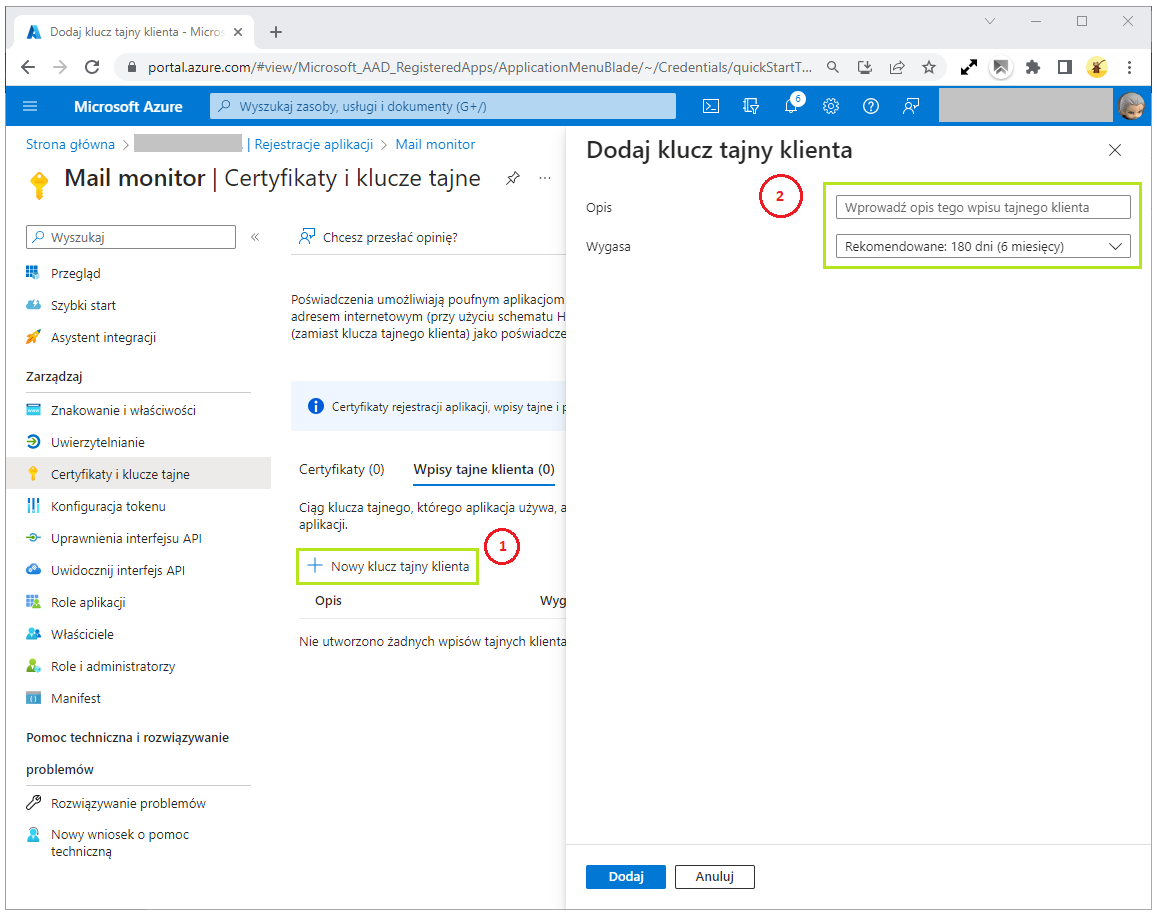Image resolution: width=1157 pixels, height=916 pixels.
Task: Click Nowy klucz tajny klienta
Action: [x=388, y=566]
